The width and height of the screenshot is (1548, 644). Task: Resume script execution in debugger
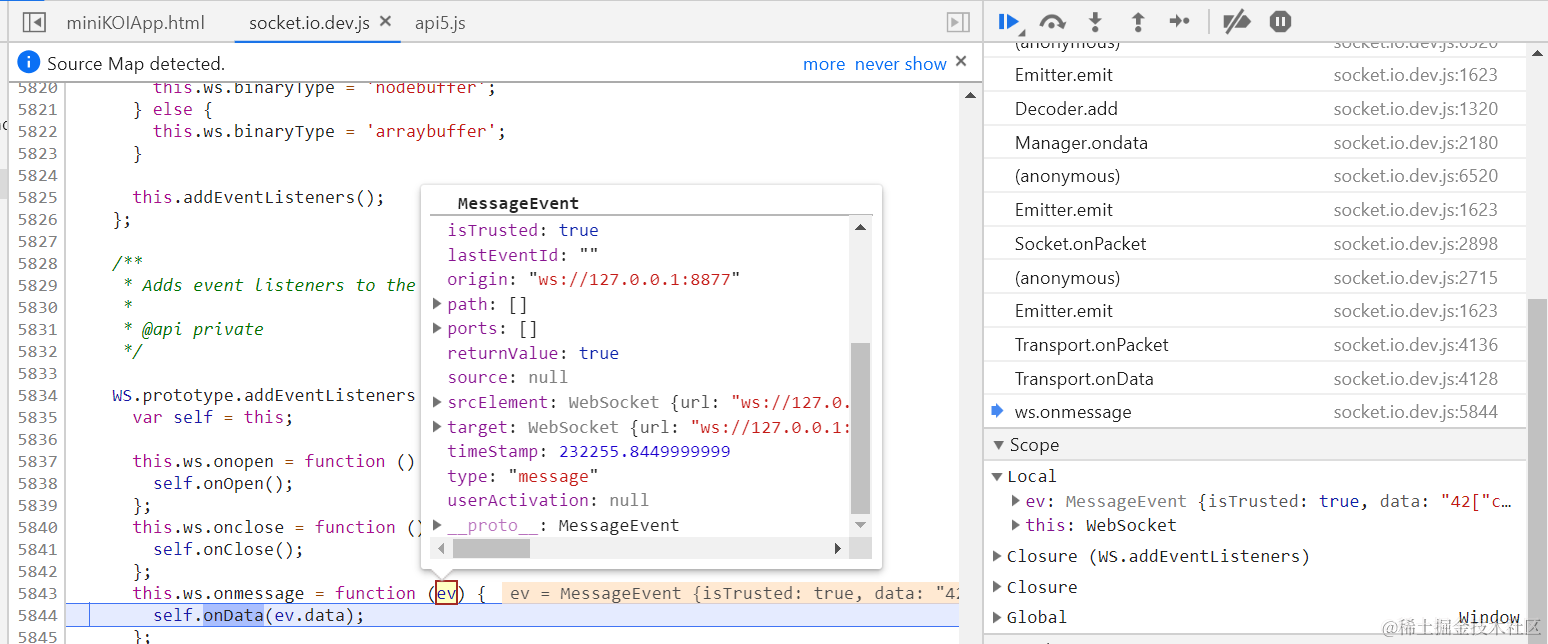pyautogui.click(x=1008, y=21)
